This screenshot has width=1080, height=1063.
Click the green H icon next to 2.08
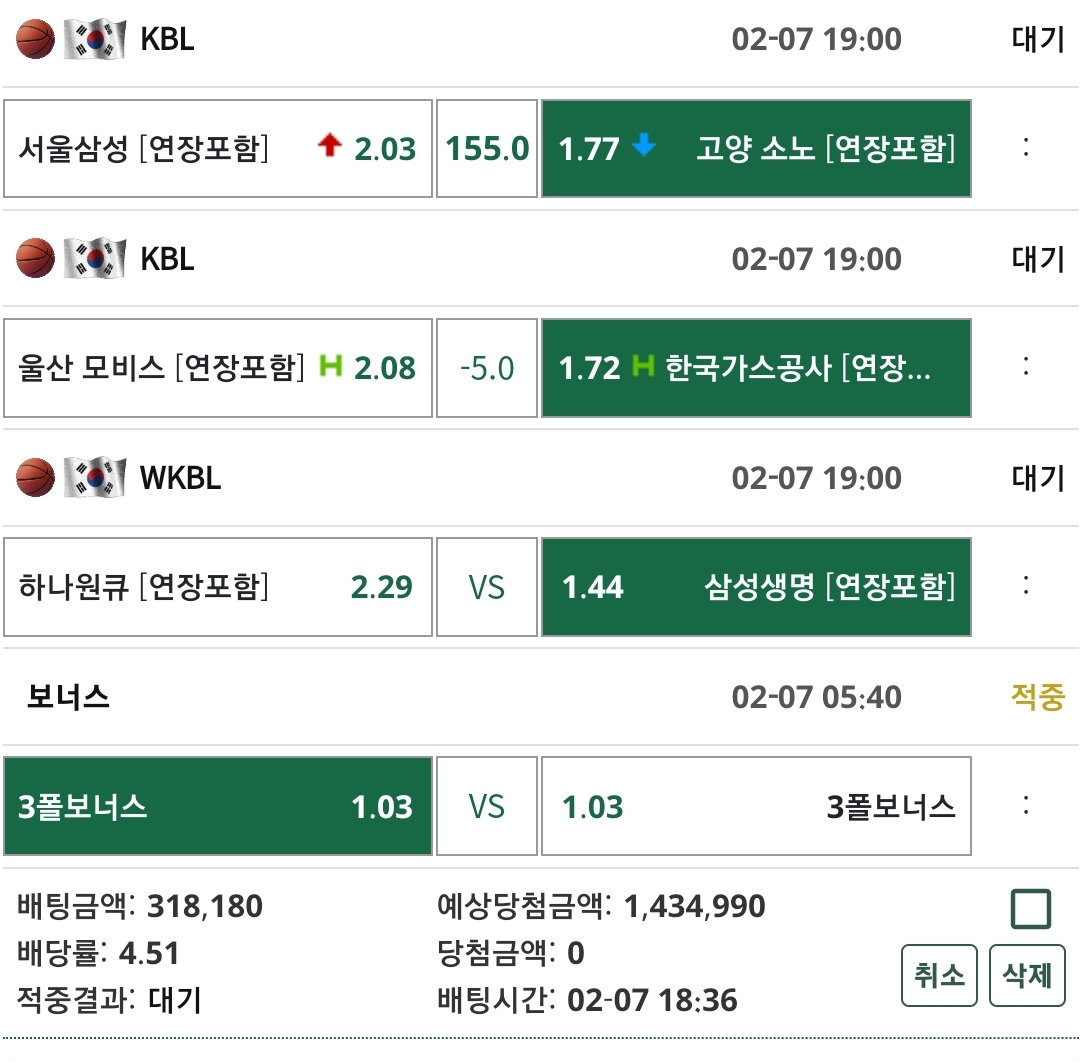(x=330, y=367)
